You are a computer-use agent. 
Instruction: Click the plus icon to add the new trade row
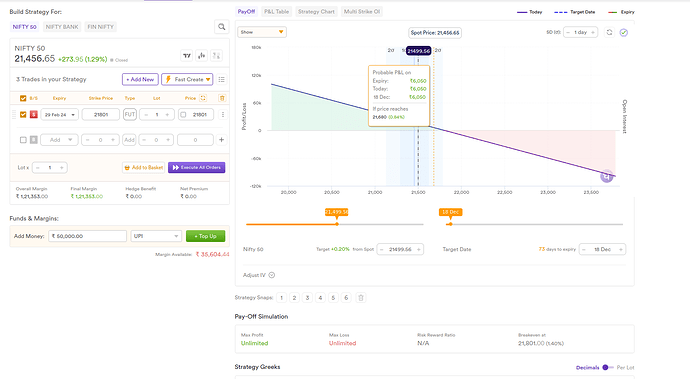[x=221, y=140]
